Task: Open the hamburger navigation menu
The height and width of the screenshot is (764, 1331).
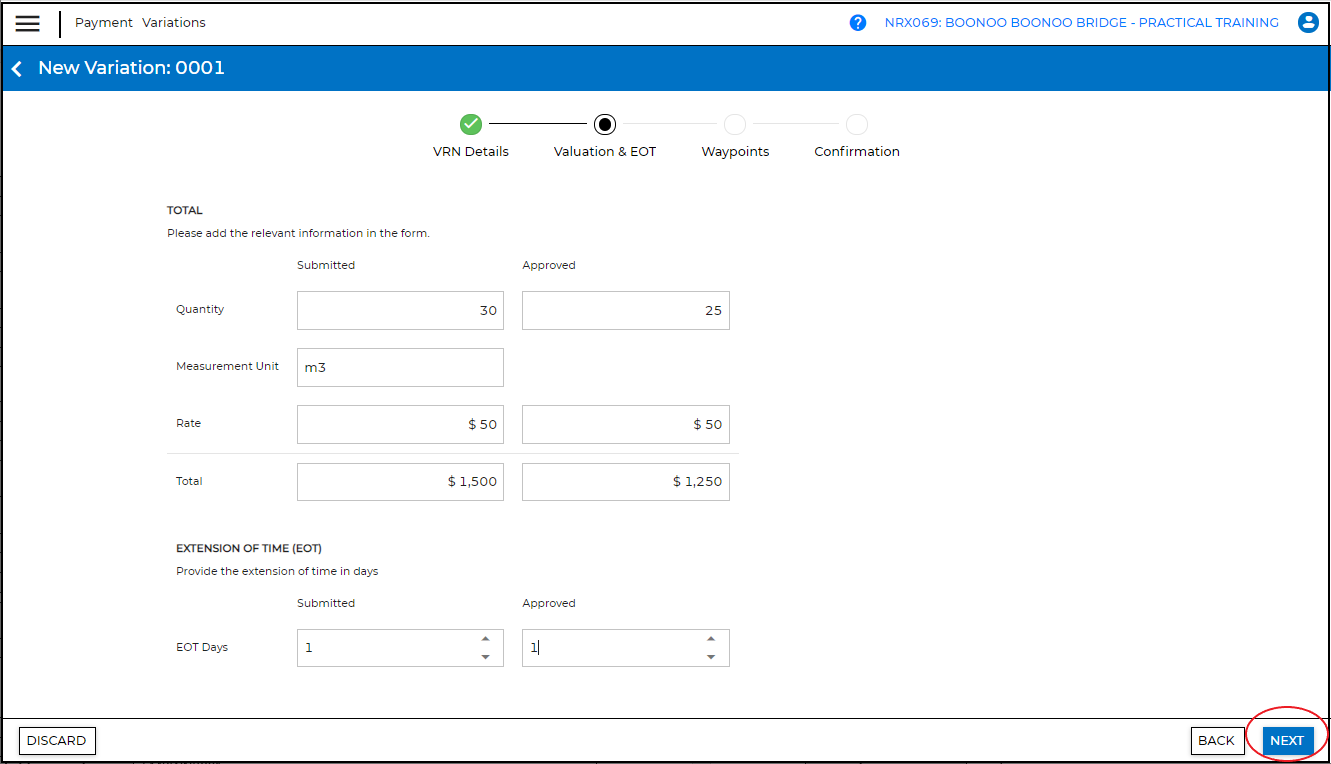Action: click(28, 23)
